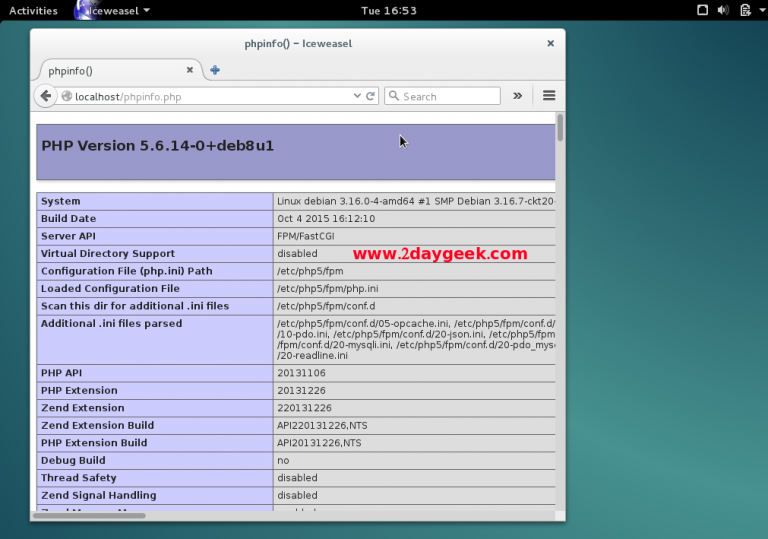Open the Iceweasel application menu in top bar

116,10
